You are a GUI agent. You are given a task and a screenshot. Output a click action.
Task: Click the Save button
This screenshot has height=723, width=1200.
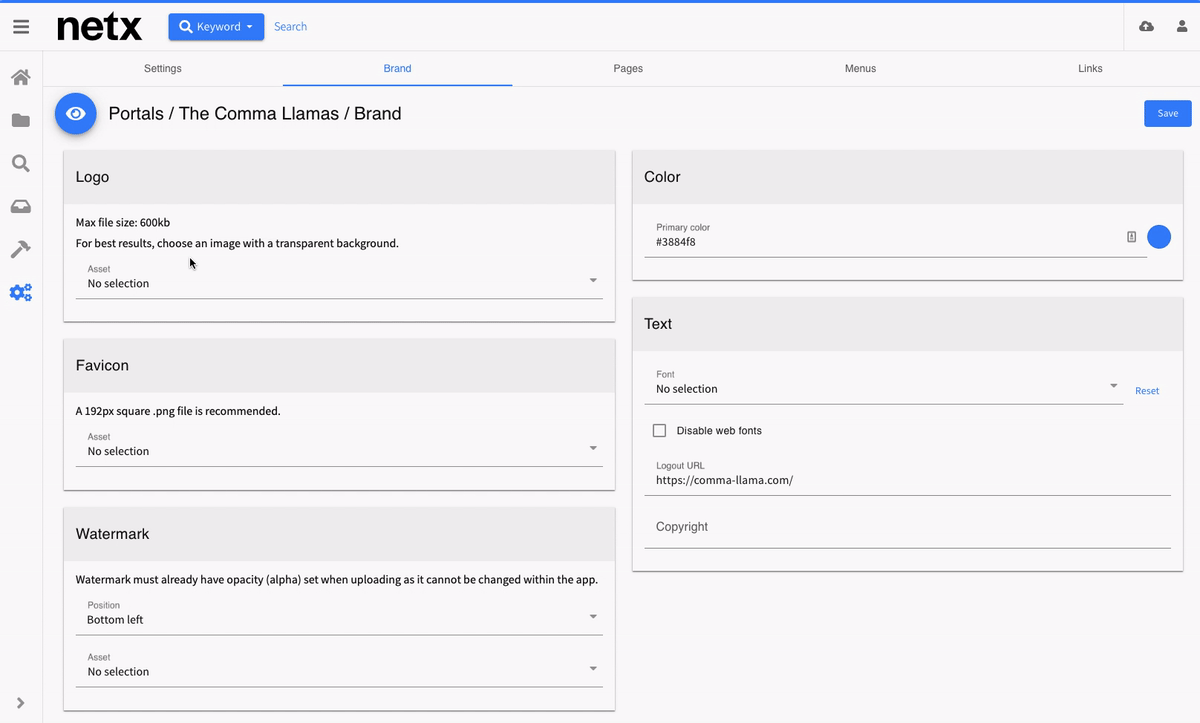(x=1167, y=113)
